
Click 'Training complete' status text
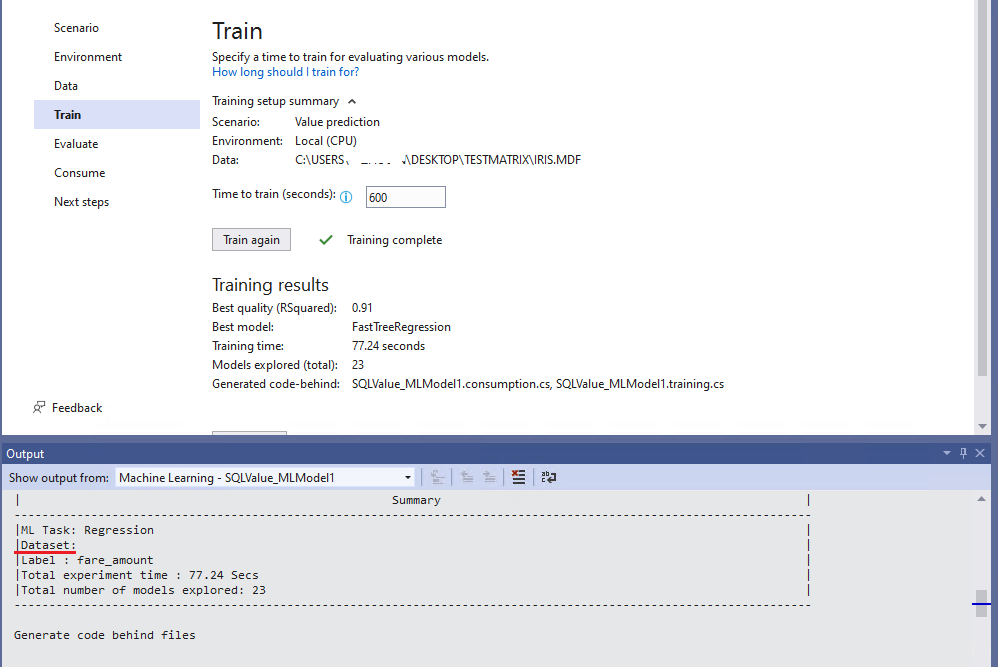coord(395,240)
